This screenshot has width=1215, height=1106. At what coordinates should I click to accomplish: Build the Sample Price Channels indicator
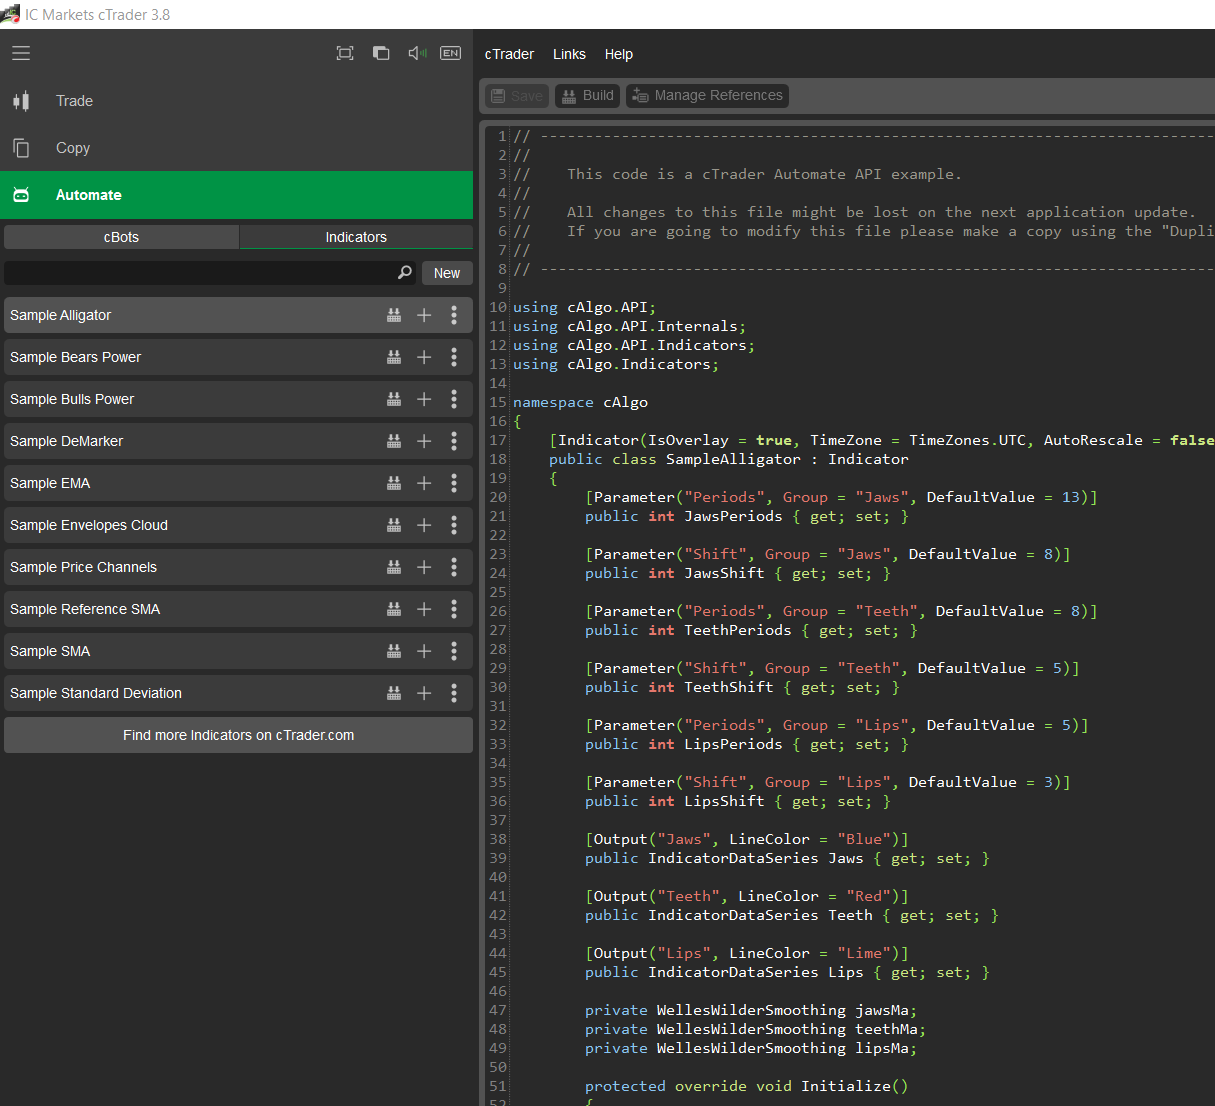point(394,567)
